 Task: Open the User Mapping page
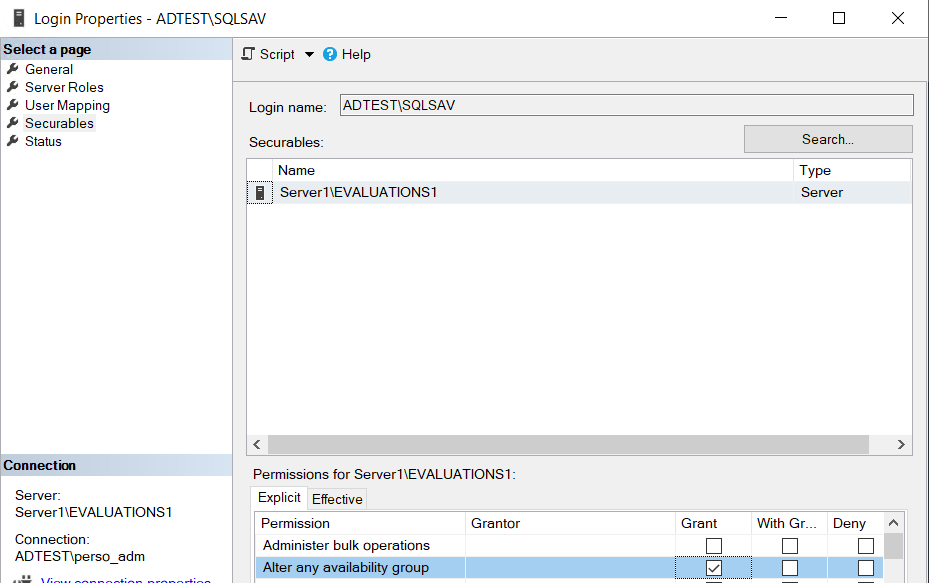67,105
